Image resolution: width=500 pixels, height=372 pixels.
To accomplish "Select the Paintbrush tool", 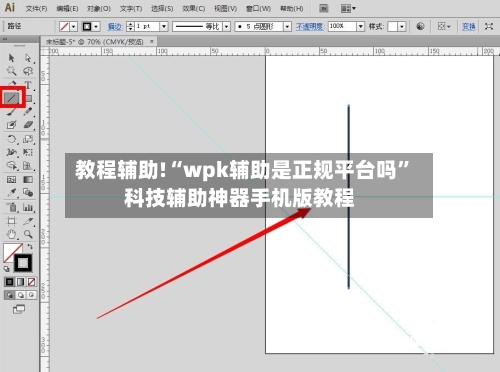I will point(11,112).
